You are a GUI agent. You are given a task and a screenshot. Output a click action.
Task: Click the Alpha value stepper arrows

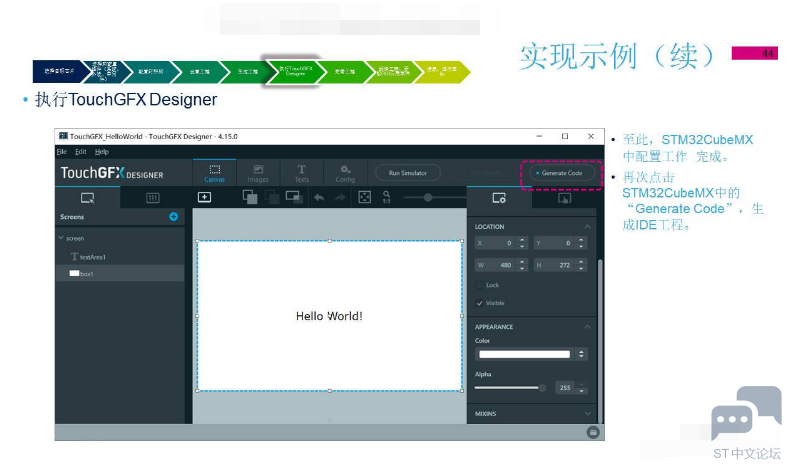coord(581,388)
